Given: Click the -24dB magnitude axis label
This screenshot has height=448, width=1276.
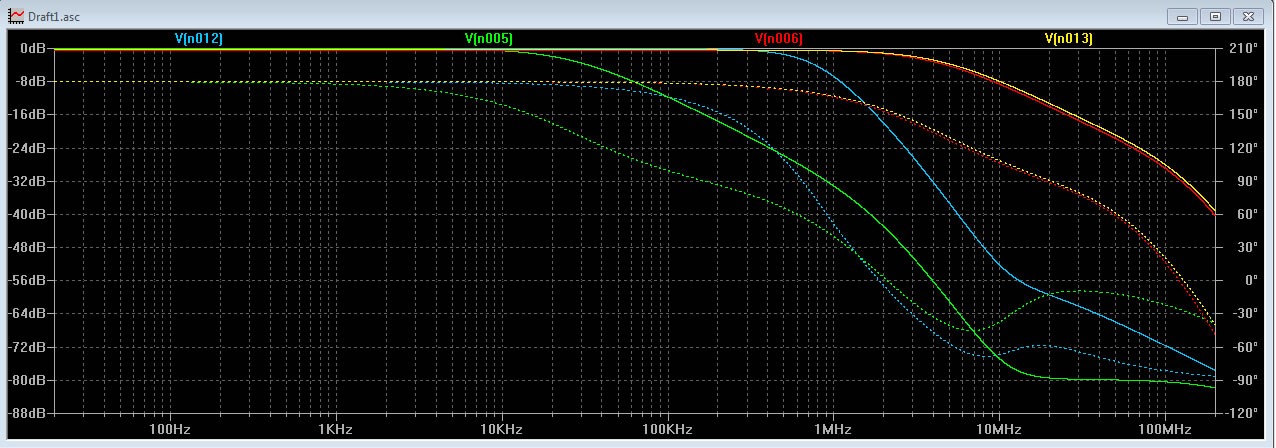Looking at the screenshot, I should [28, 148].
